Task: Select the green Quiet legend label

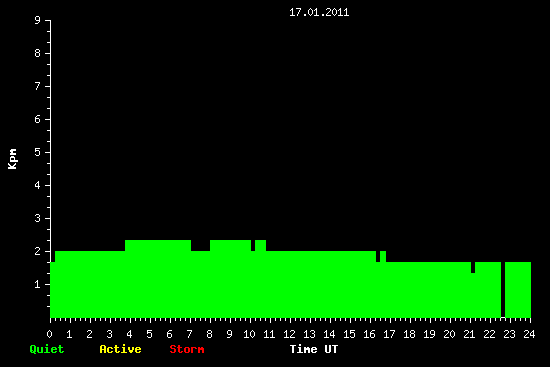Action: pyautogui.click(x=47, y=349)
